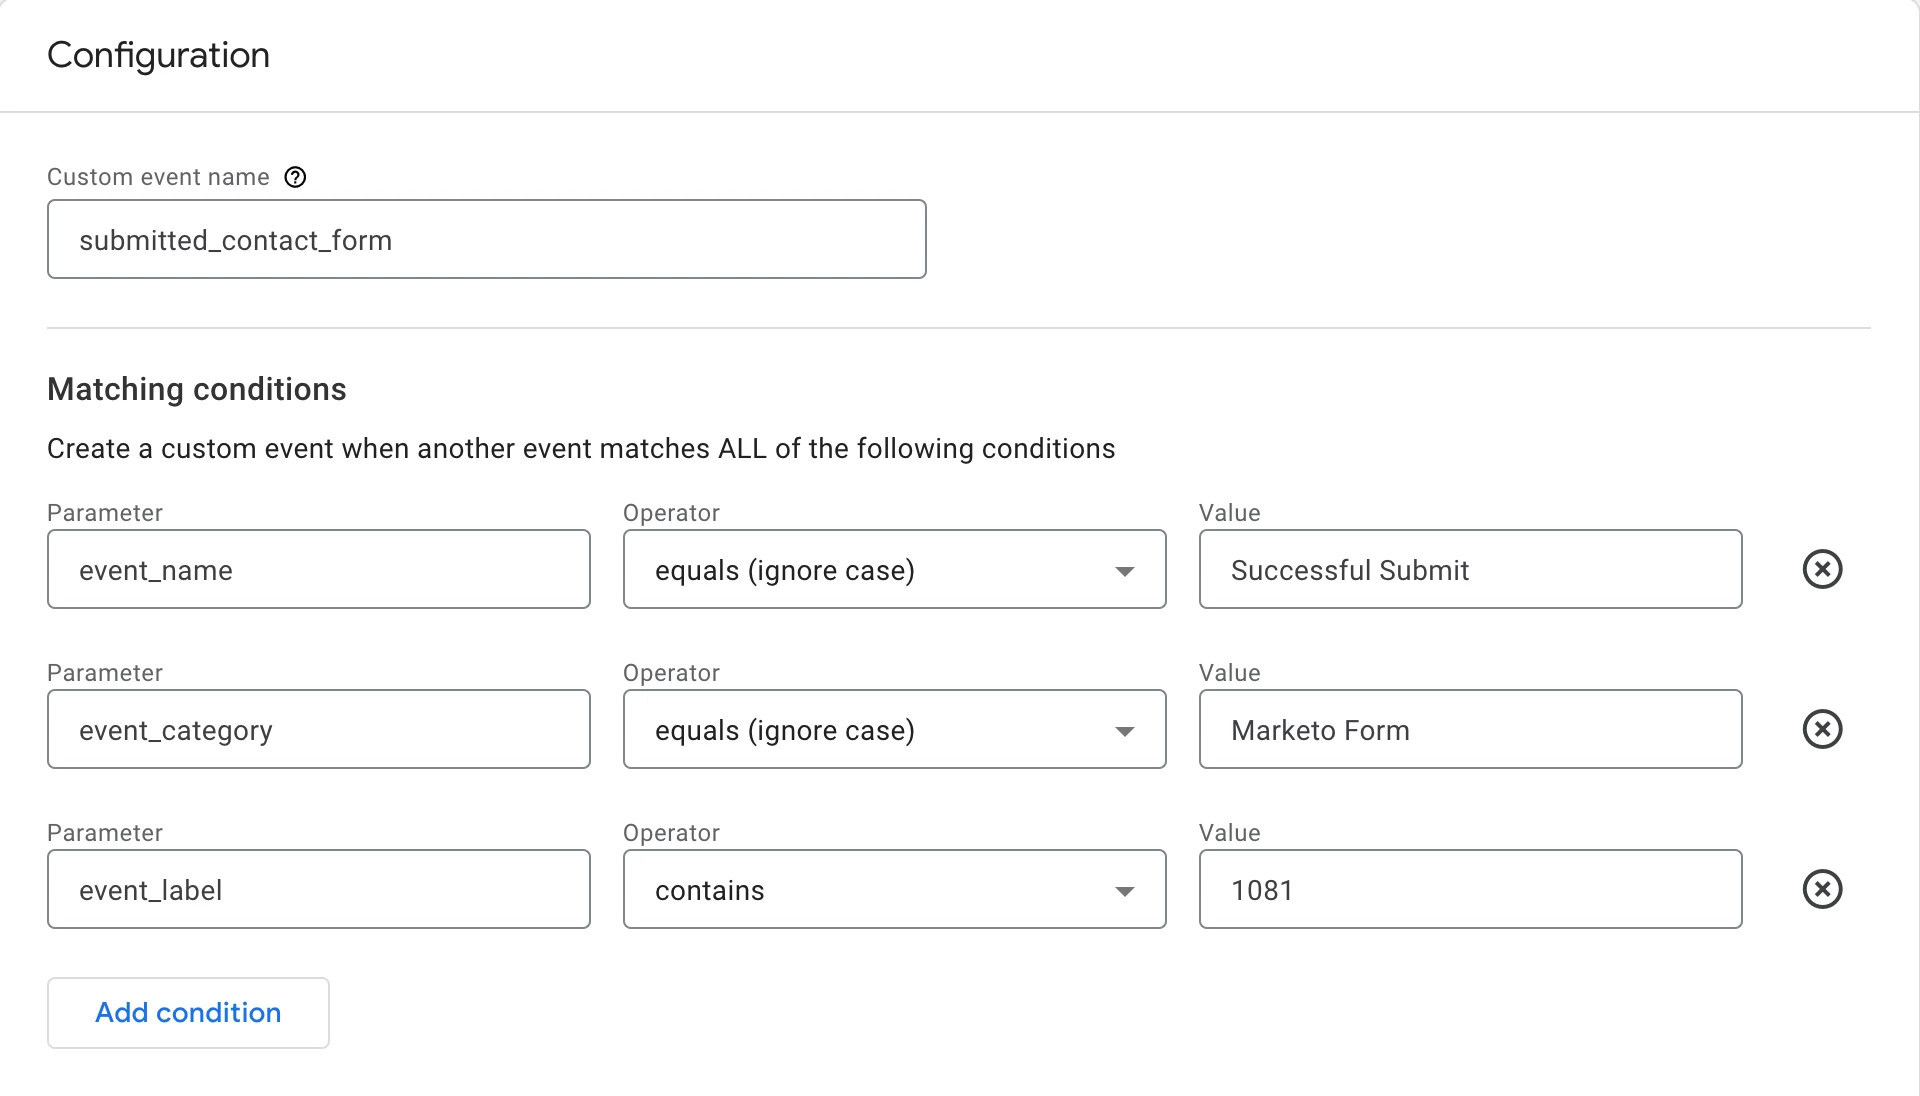
Task: Click the Add condition button
Action: pyautogui.click(x=188, y=1012)
